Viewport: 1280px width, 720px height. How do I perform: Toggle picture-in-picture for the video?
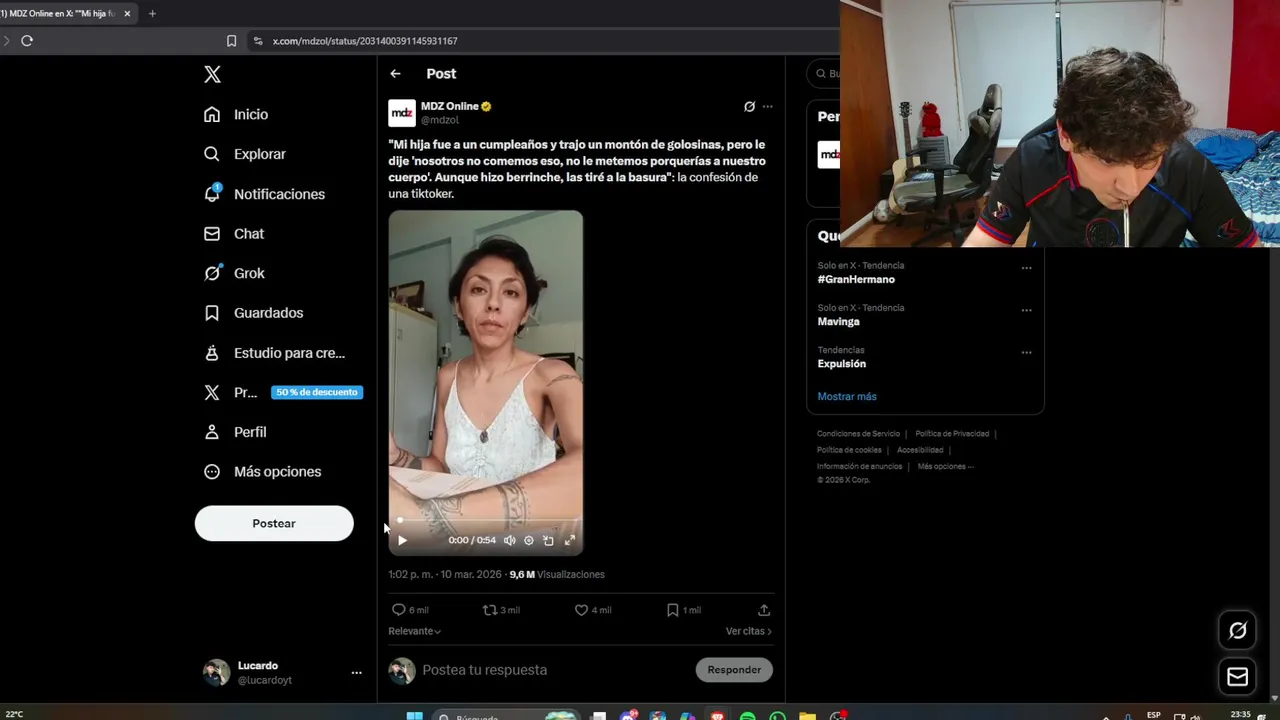click(x=548, y=540)
